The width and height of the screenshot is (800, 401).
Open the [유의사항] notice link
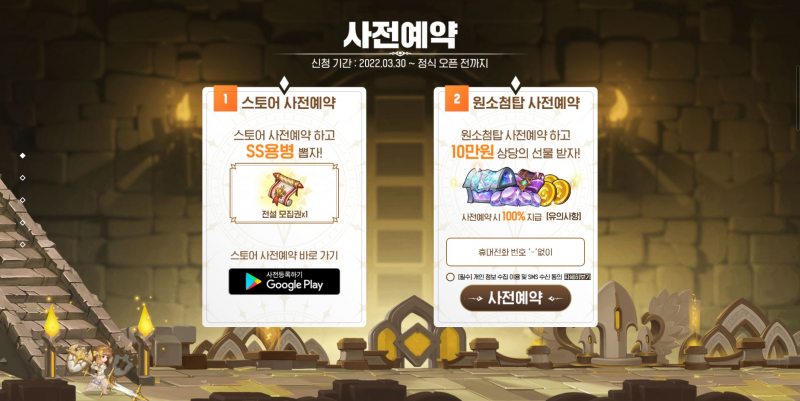[x=563, y=217]
